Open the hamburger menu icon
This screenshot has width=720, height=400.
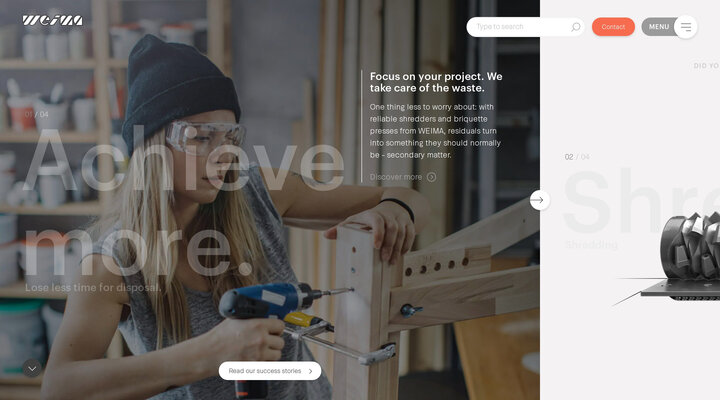pos(686,27)
